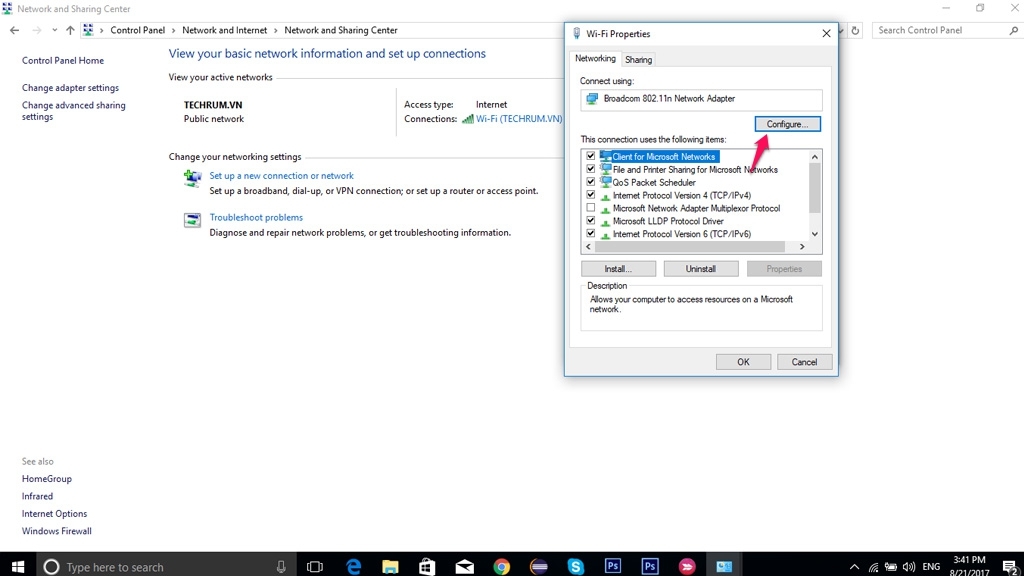Expand hidden icons in the system tray
Viewport: 1024px width, 576px height.
(853, 566)
